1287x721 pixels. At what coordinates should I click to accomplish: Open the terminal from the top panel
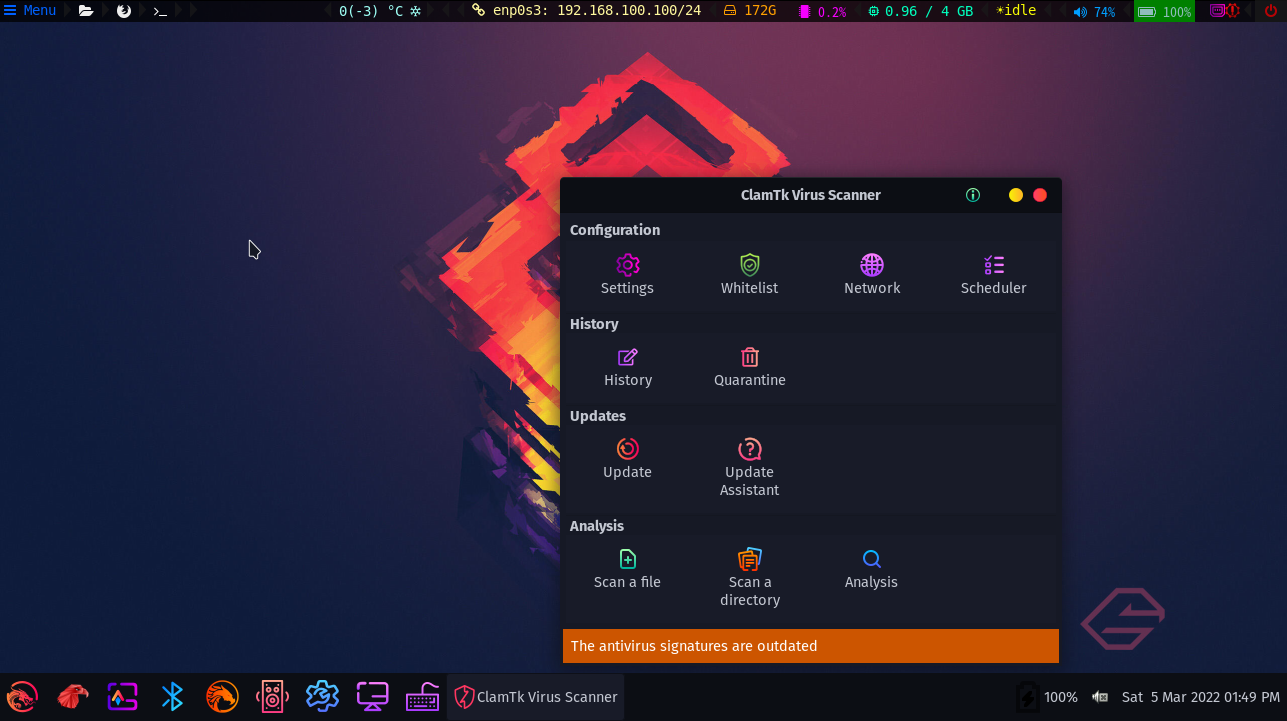pos(160,11)
